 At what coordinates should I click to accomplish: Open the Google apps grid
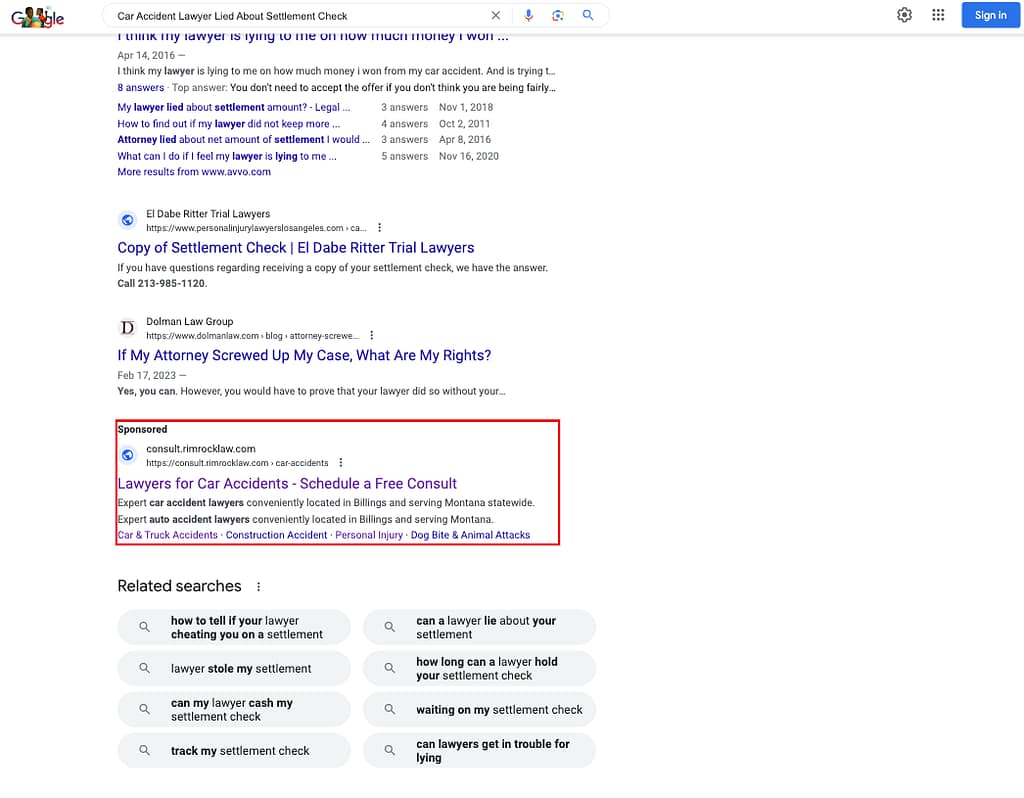click(938, 15)
